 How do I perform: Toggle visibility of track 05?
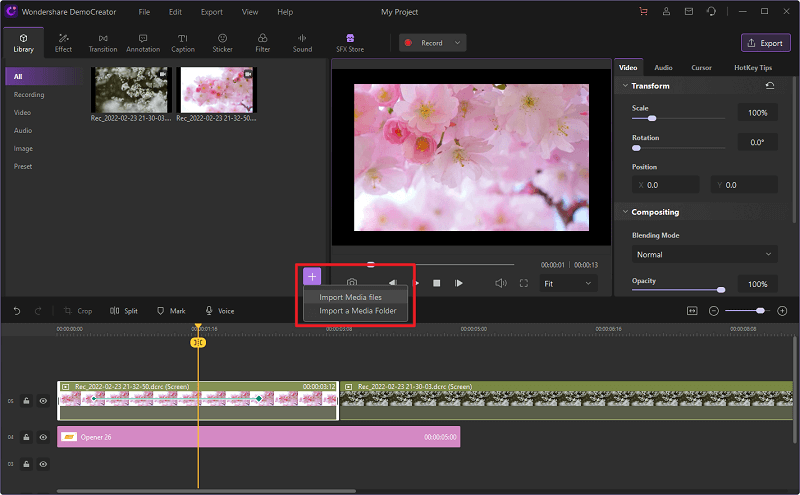coord(43,401)
